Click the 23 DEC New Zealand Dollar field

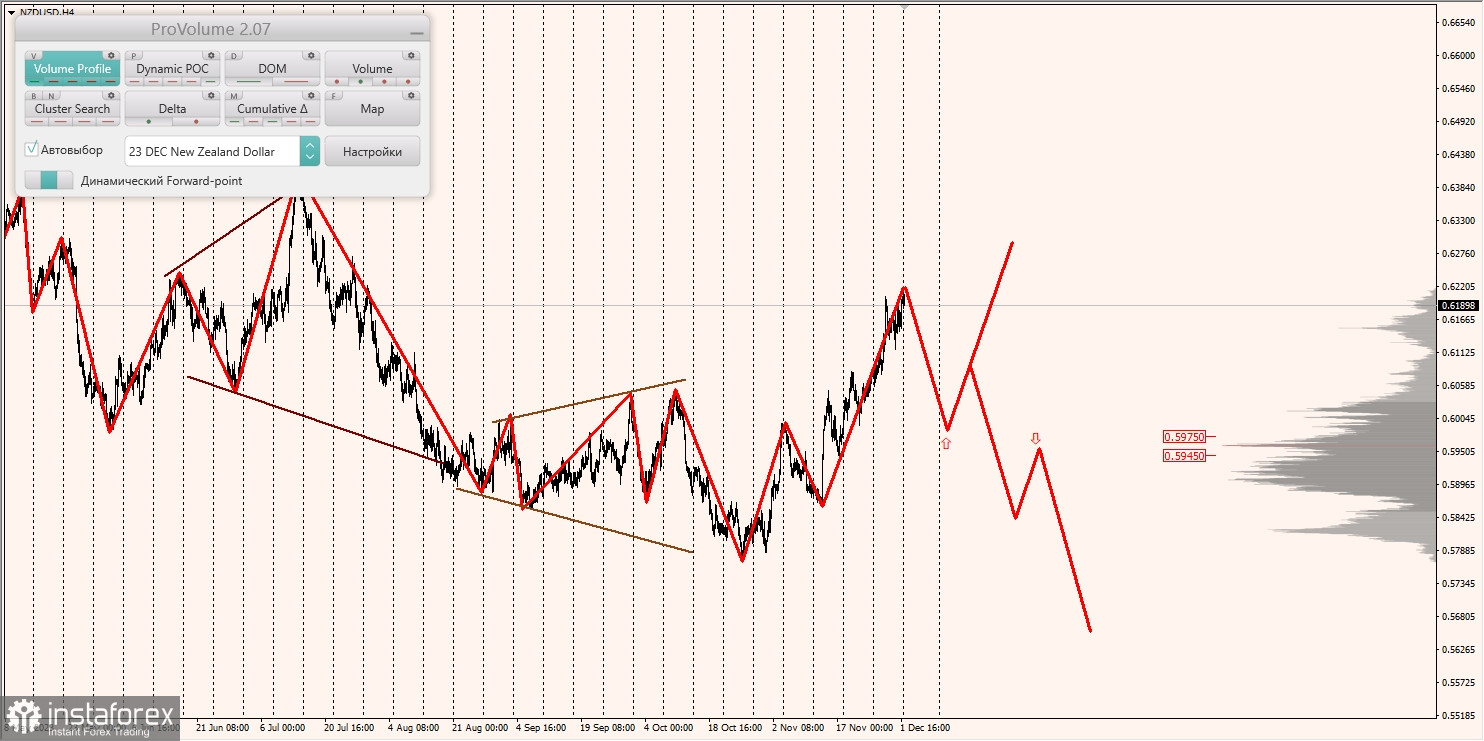coord(212,151)
